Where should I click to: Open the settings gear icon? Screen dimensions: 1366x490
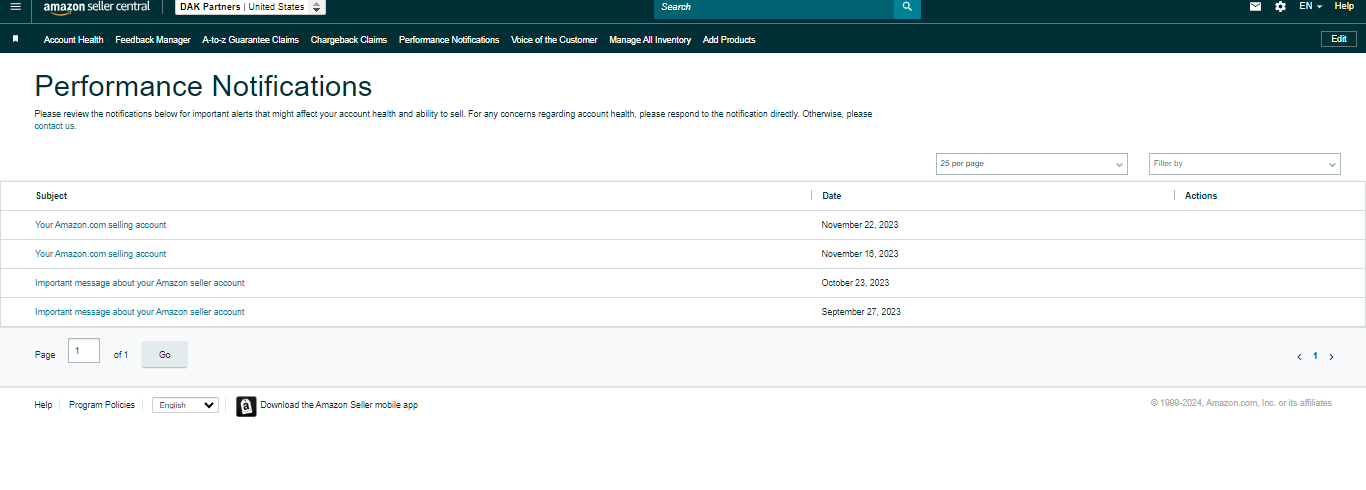[x=1281, y=6]
